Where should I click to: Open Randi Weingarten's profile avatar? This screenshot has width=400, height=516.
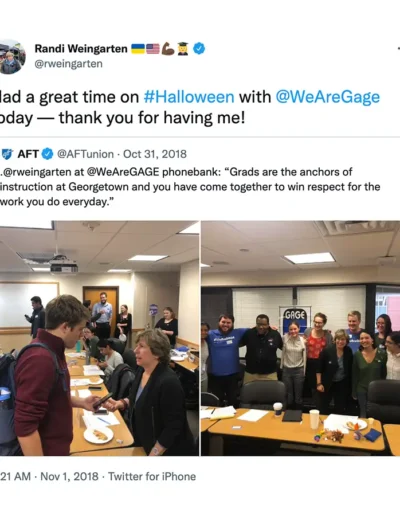point(12,57)
